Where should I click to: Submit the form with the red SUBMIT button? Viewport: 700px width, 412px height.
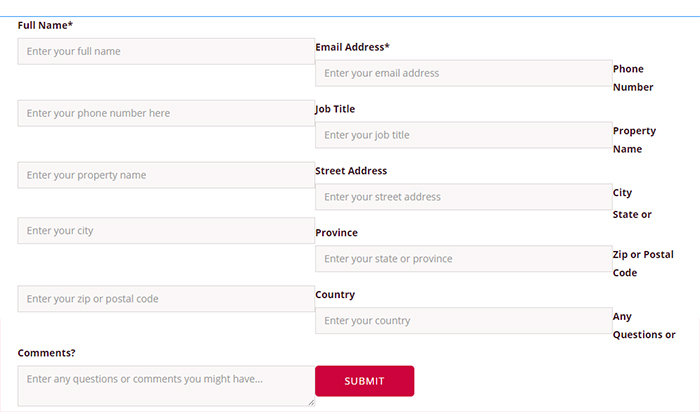click(x=365, y=381)
